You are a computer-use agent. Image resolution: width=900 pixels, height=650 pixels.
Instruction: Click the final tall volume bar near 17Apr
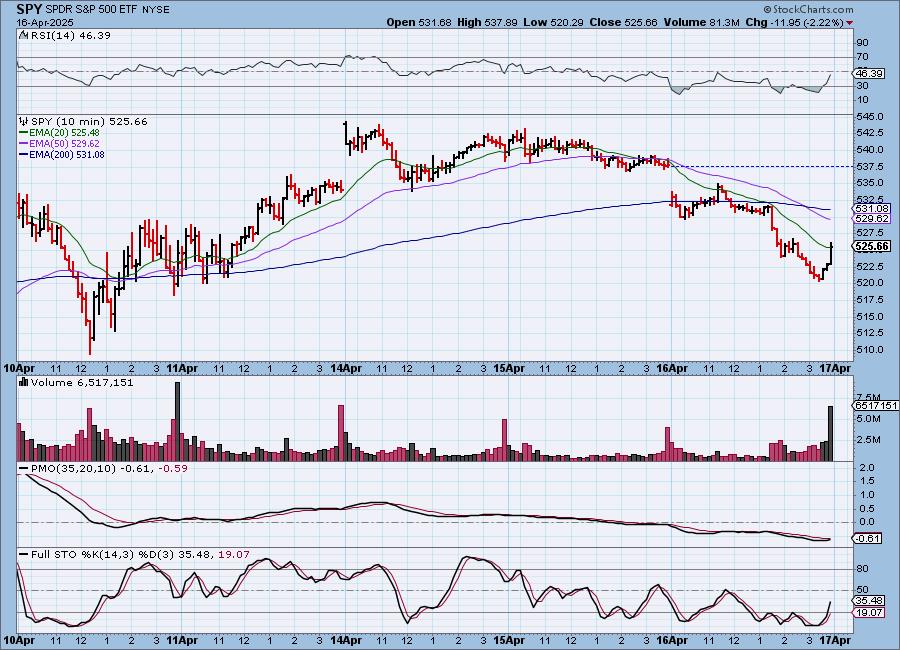coord(830,434)
